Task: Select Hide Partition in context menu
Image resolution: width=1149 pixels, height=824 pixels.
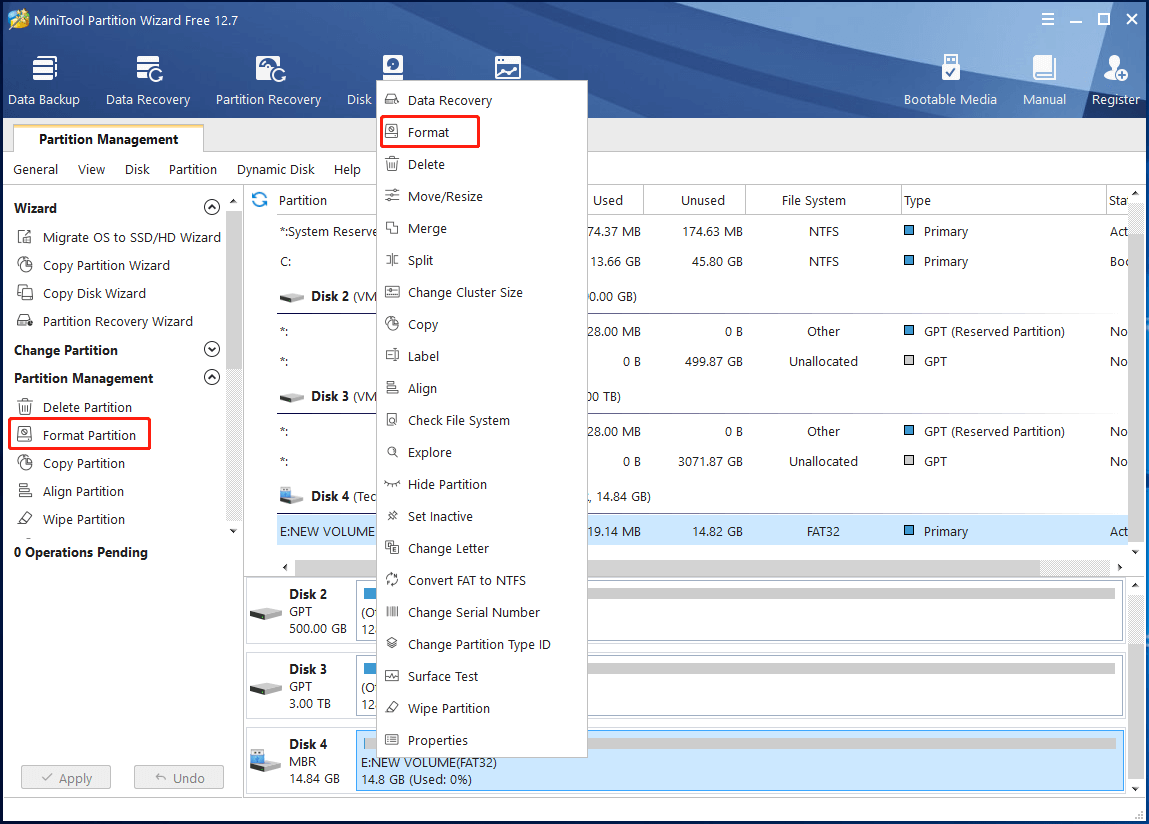Action: [x=481, y=485]
